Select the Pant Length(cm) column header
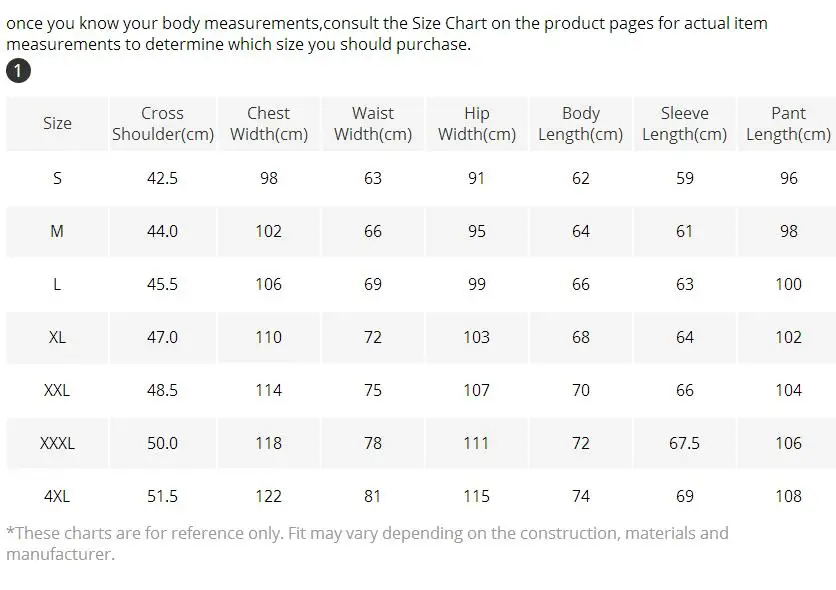This screenshot has height=590, width=836. click(x=788, y=124)
